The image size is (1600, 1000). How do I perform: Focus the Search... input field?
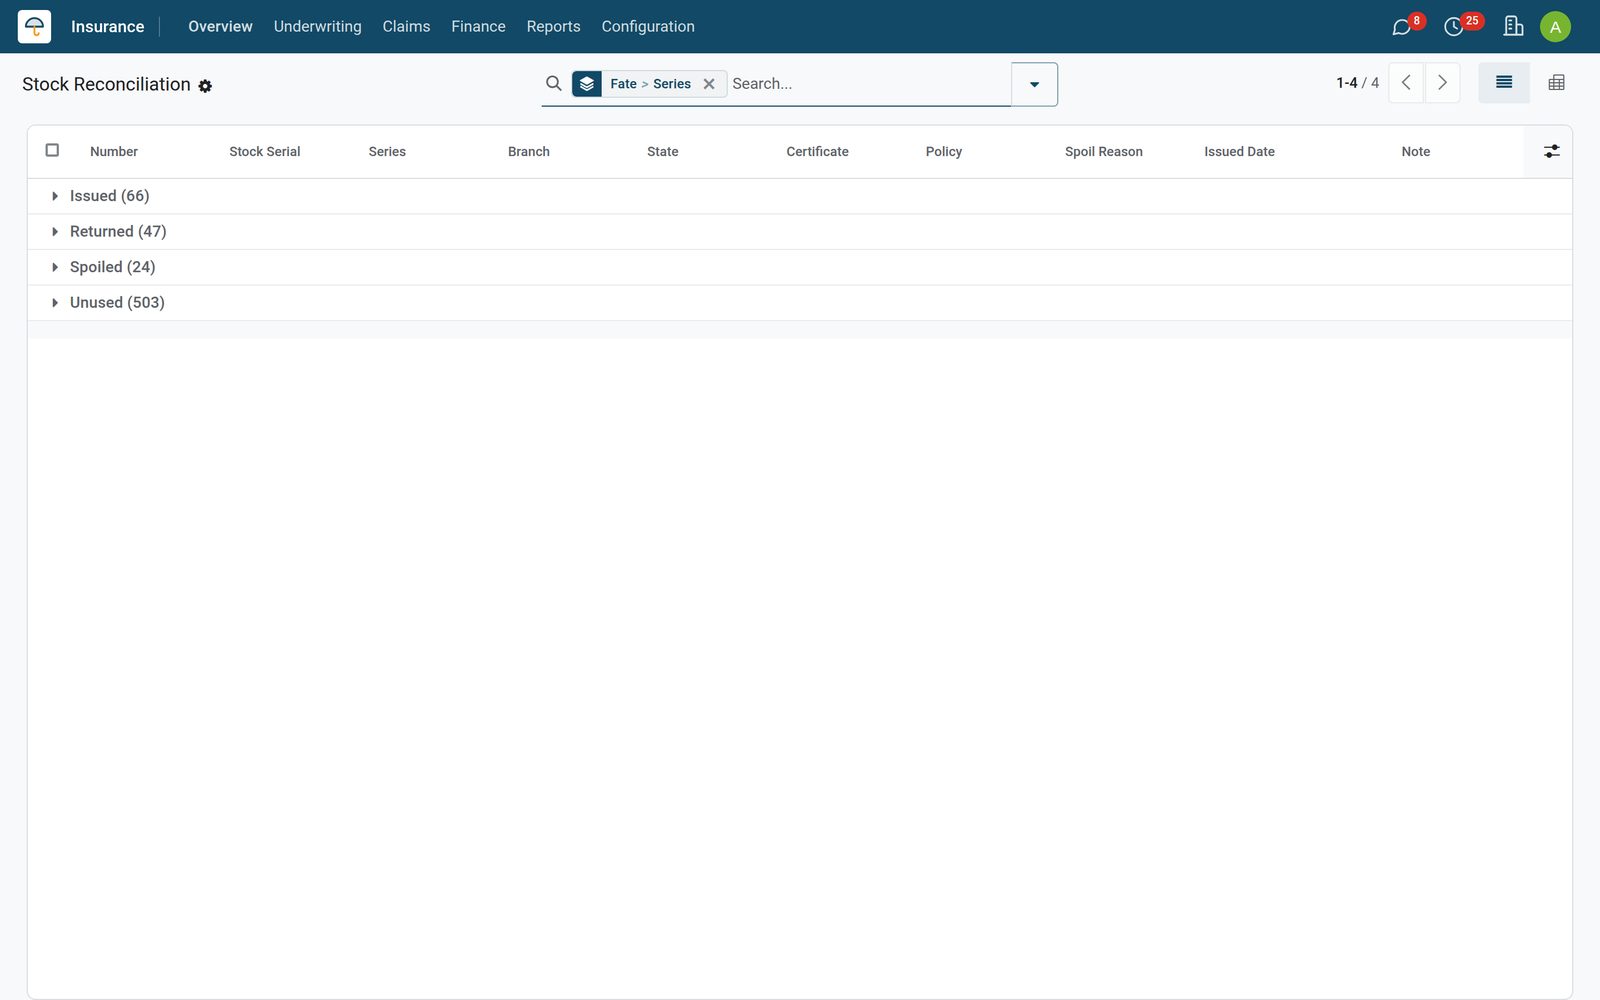868,84
